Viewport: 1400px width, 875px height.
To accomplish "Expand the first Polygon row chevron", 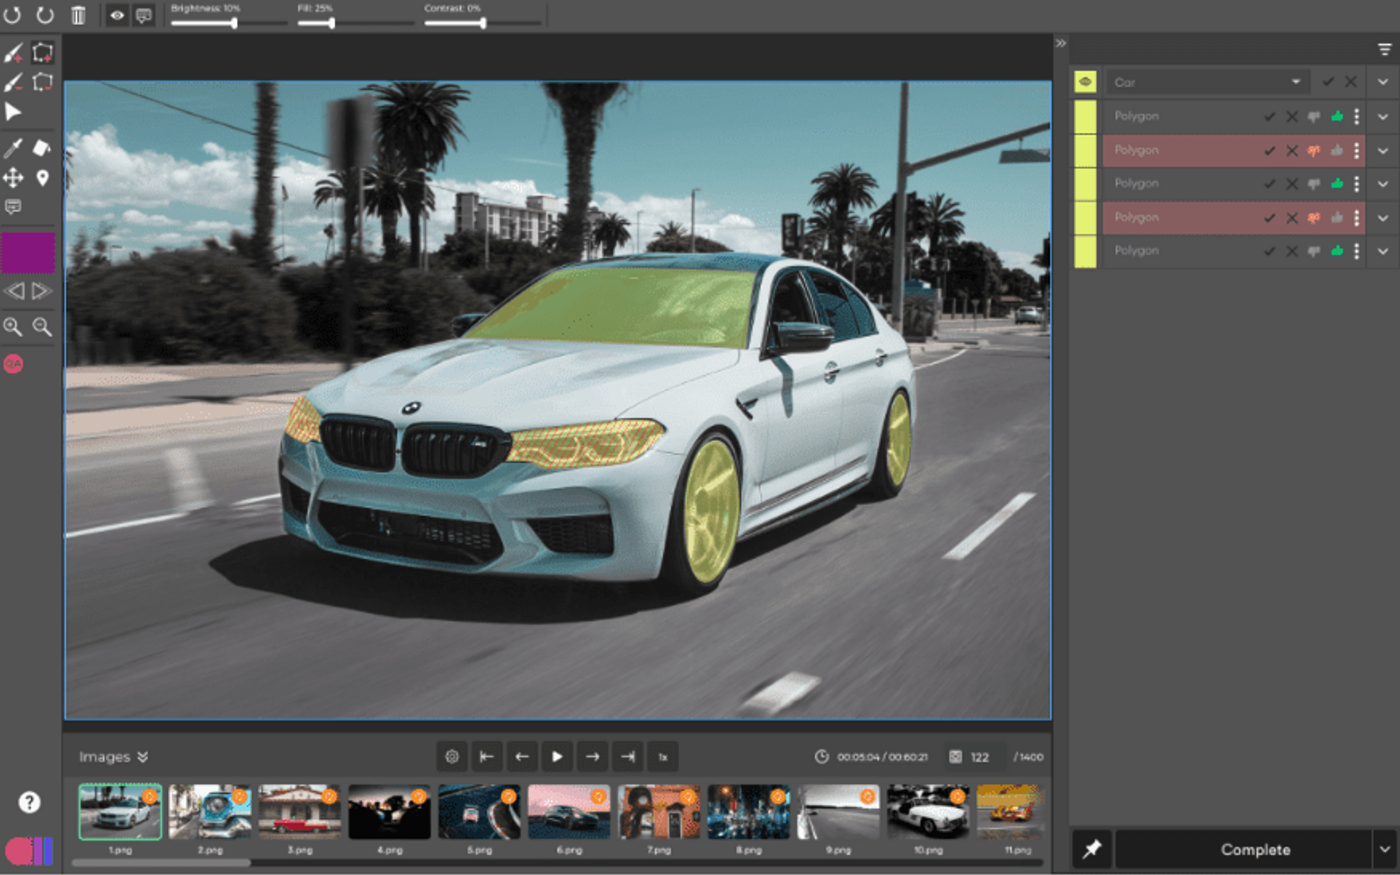I will 1383,117.
